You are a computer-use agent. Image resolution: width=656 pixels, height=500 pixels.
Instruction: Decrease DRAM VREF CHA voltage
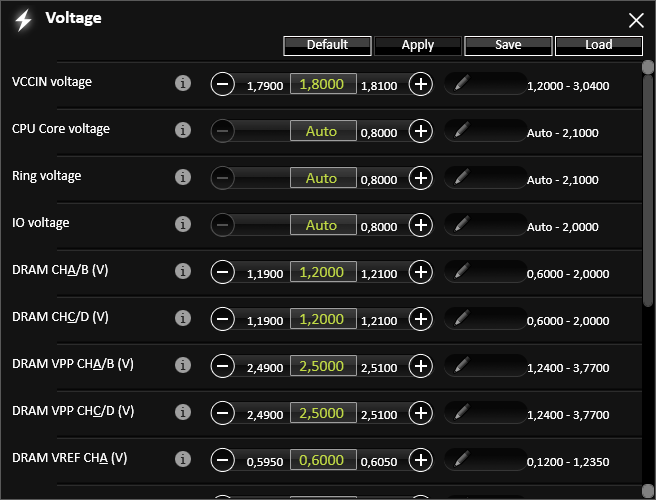click(223, 460)
